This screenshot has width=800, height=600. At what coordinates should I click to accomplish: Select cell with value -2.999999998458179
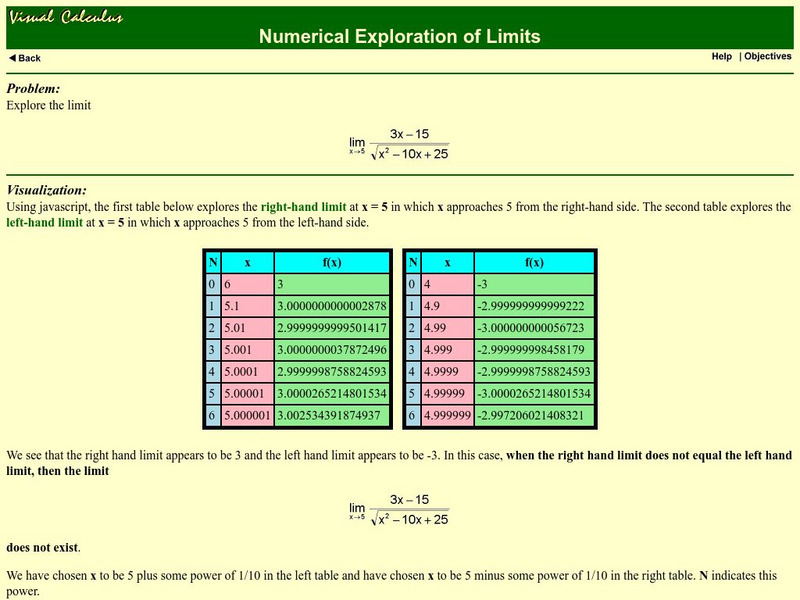(x=535, y=350)
